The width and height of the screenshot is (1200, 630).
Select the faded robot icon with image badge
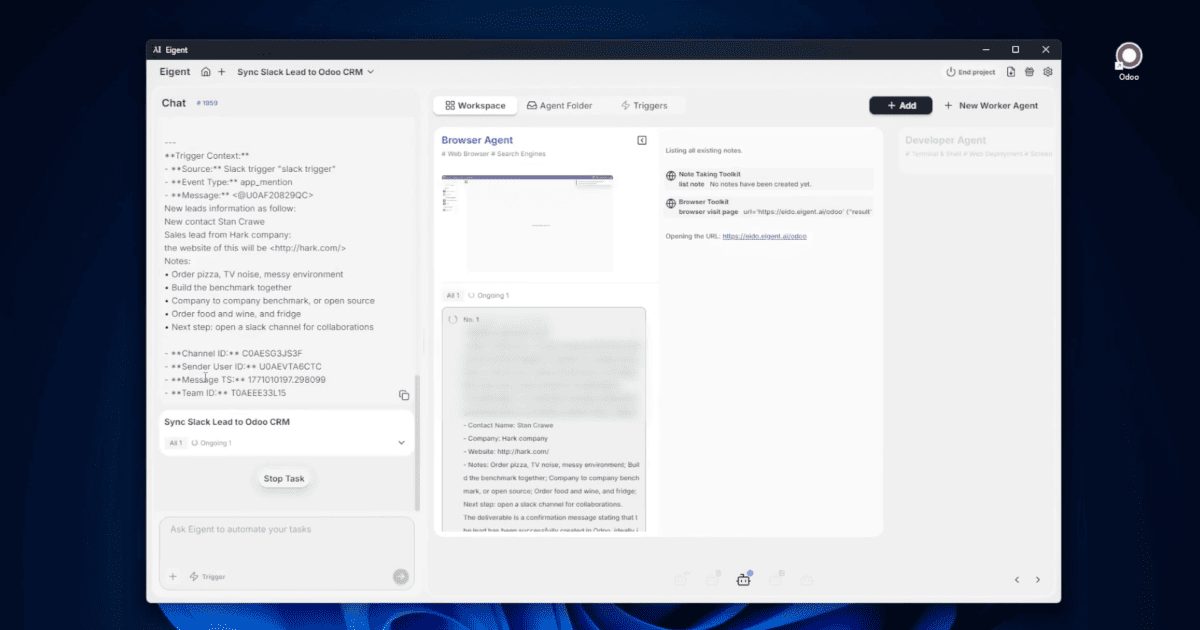pyautogui.click(x=775, y=579)
